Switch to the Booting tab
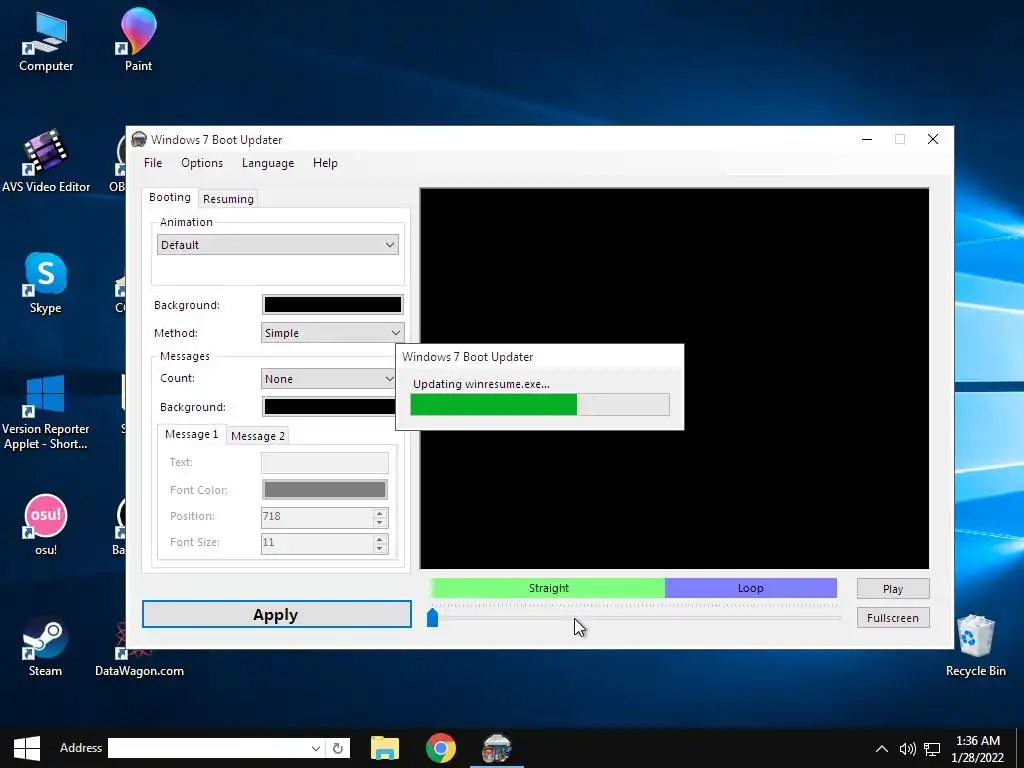This screenshot has height=768, width=1024. (170, 197)
